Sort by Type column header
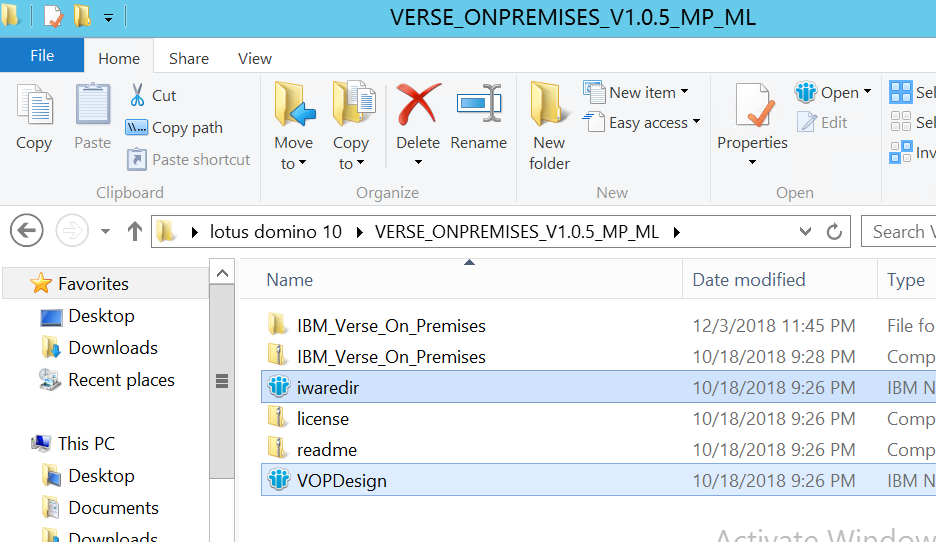 pyautogui.click(x=907, y=279)
